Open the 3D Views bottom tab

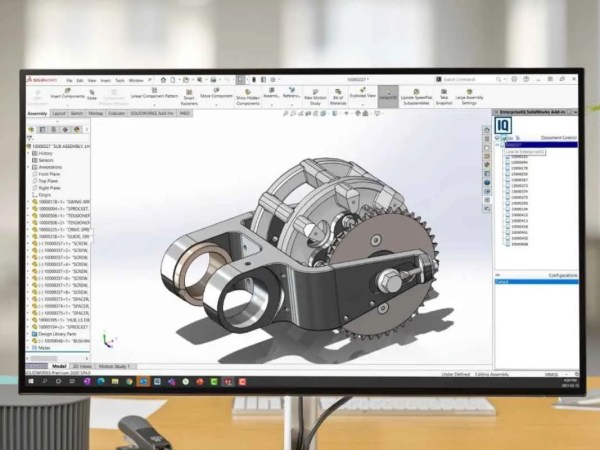82,366
